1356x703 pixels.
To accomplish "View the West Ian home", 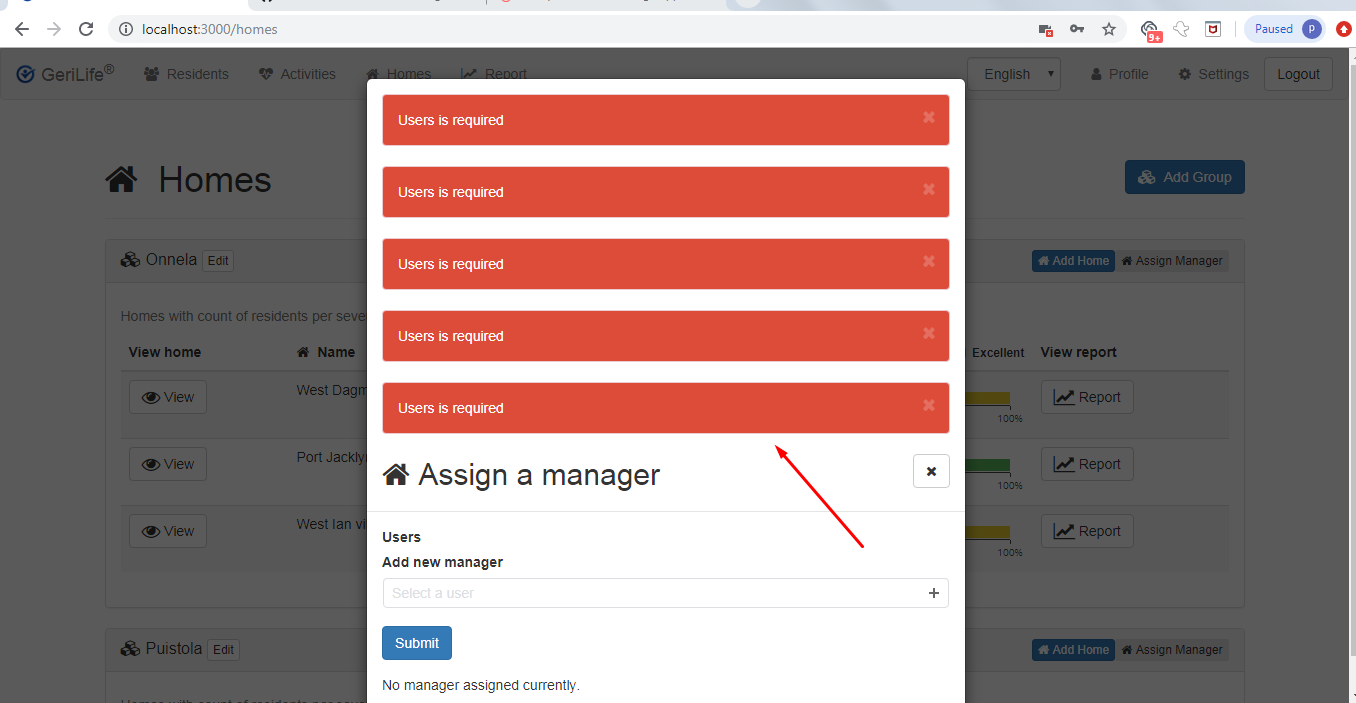I will coord(168,531).
